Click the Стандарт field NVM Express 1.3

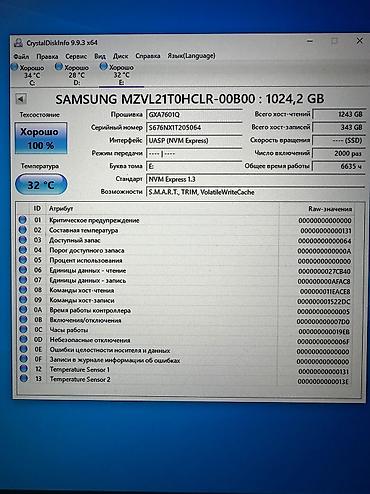coord(255,179)
